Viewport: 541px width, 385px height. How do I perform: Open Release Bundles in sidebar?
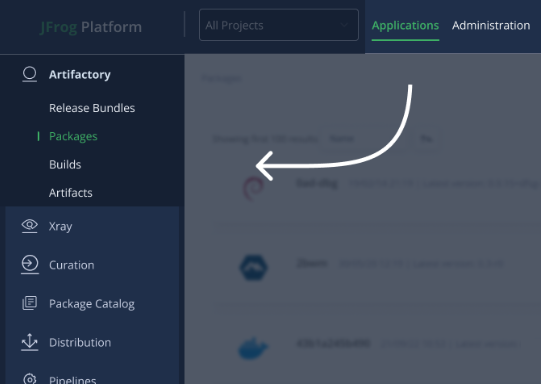92,108
